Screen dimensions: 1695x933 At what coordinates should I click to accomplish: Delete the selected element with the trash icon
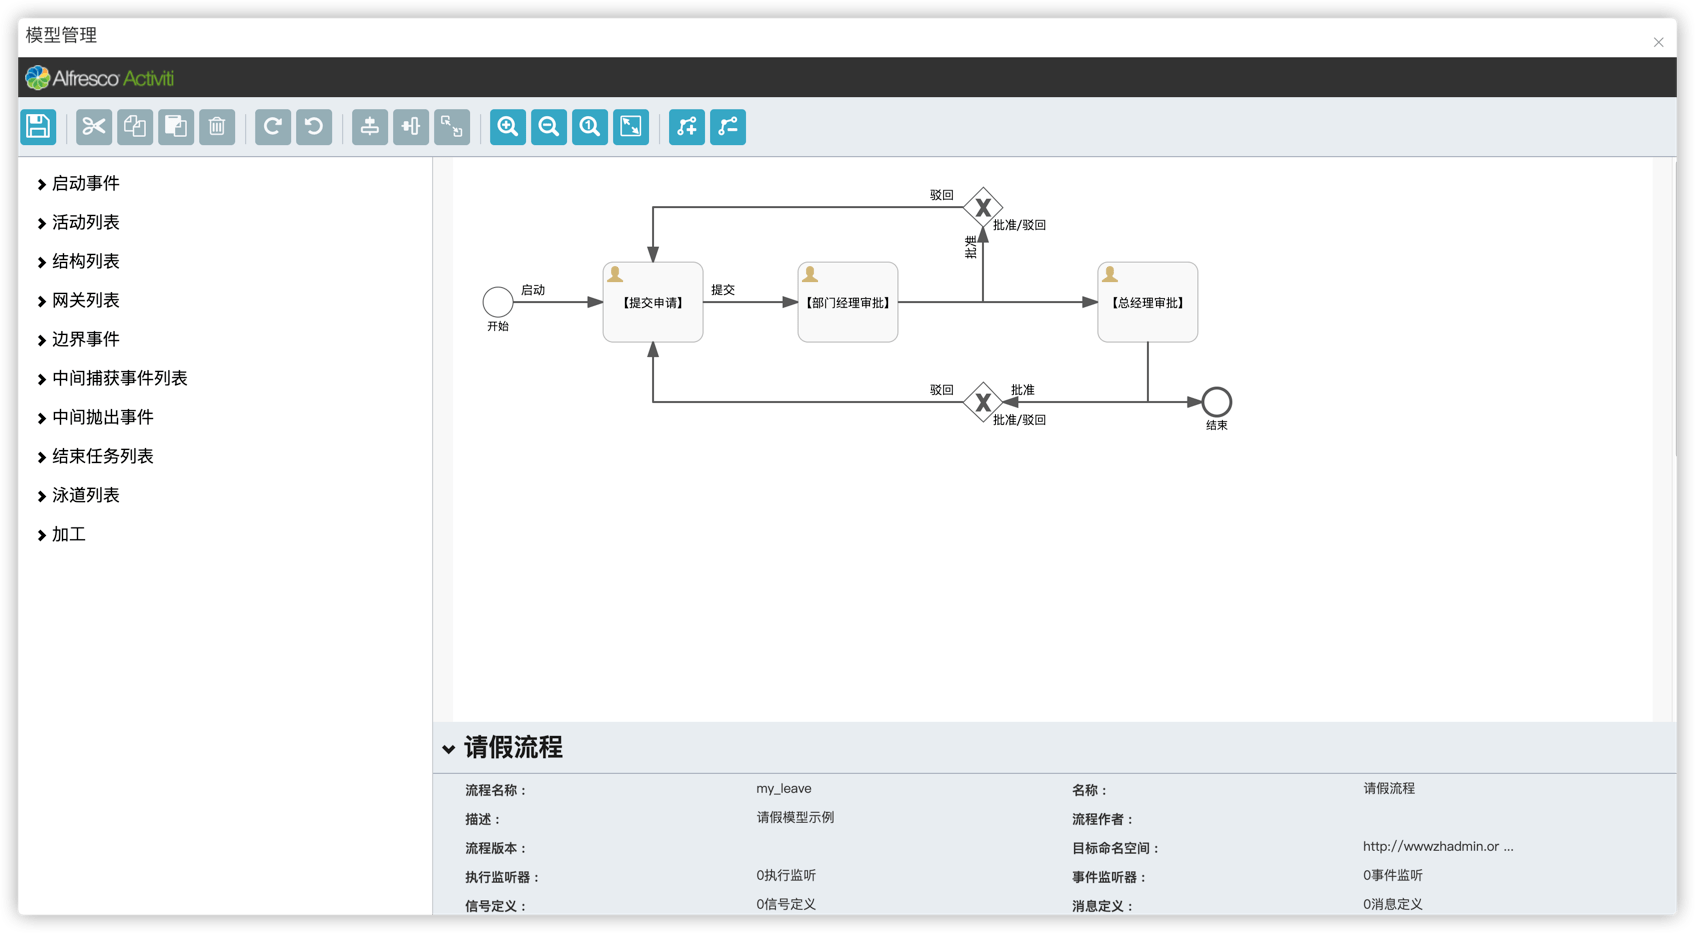(x=217, y=127)
